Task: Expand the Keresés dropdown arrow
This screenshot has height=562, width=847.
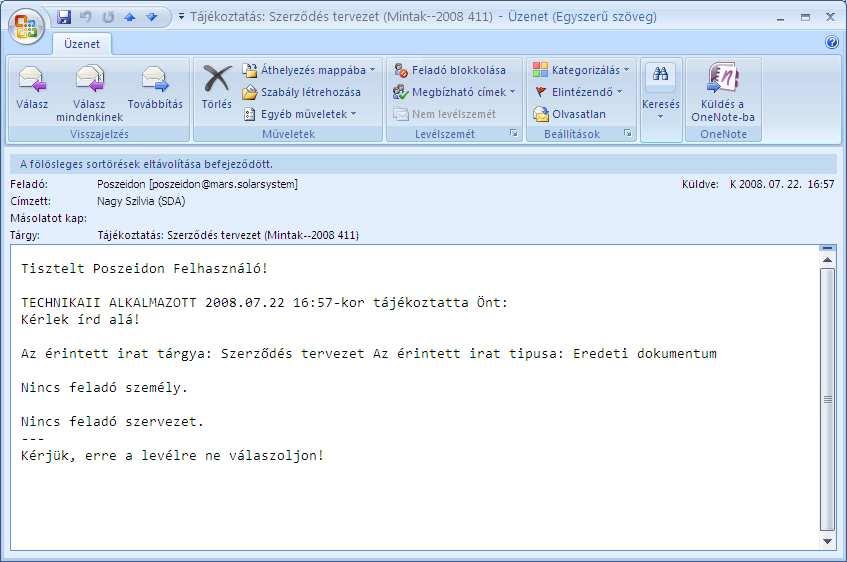Action: click(660, 116)
